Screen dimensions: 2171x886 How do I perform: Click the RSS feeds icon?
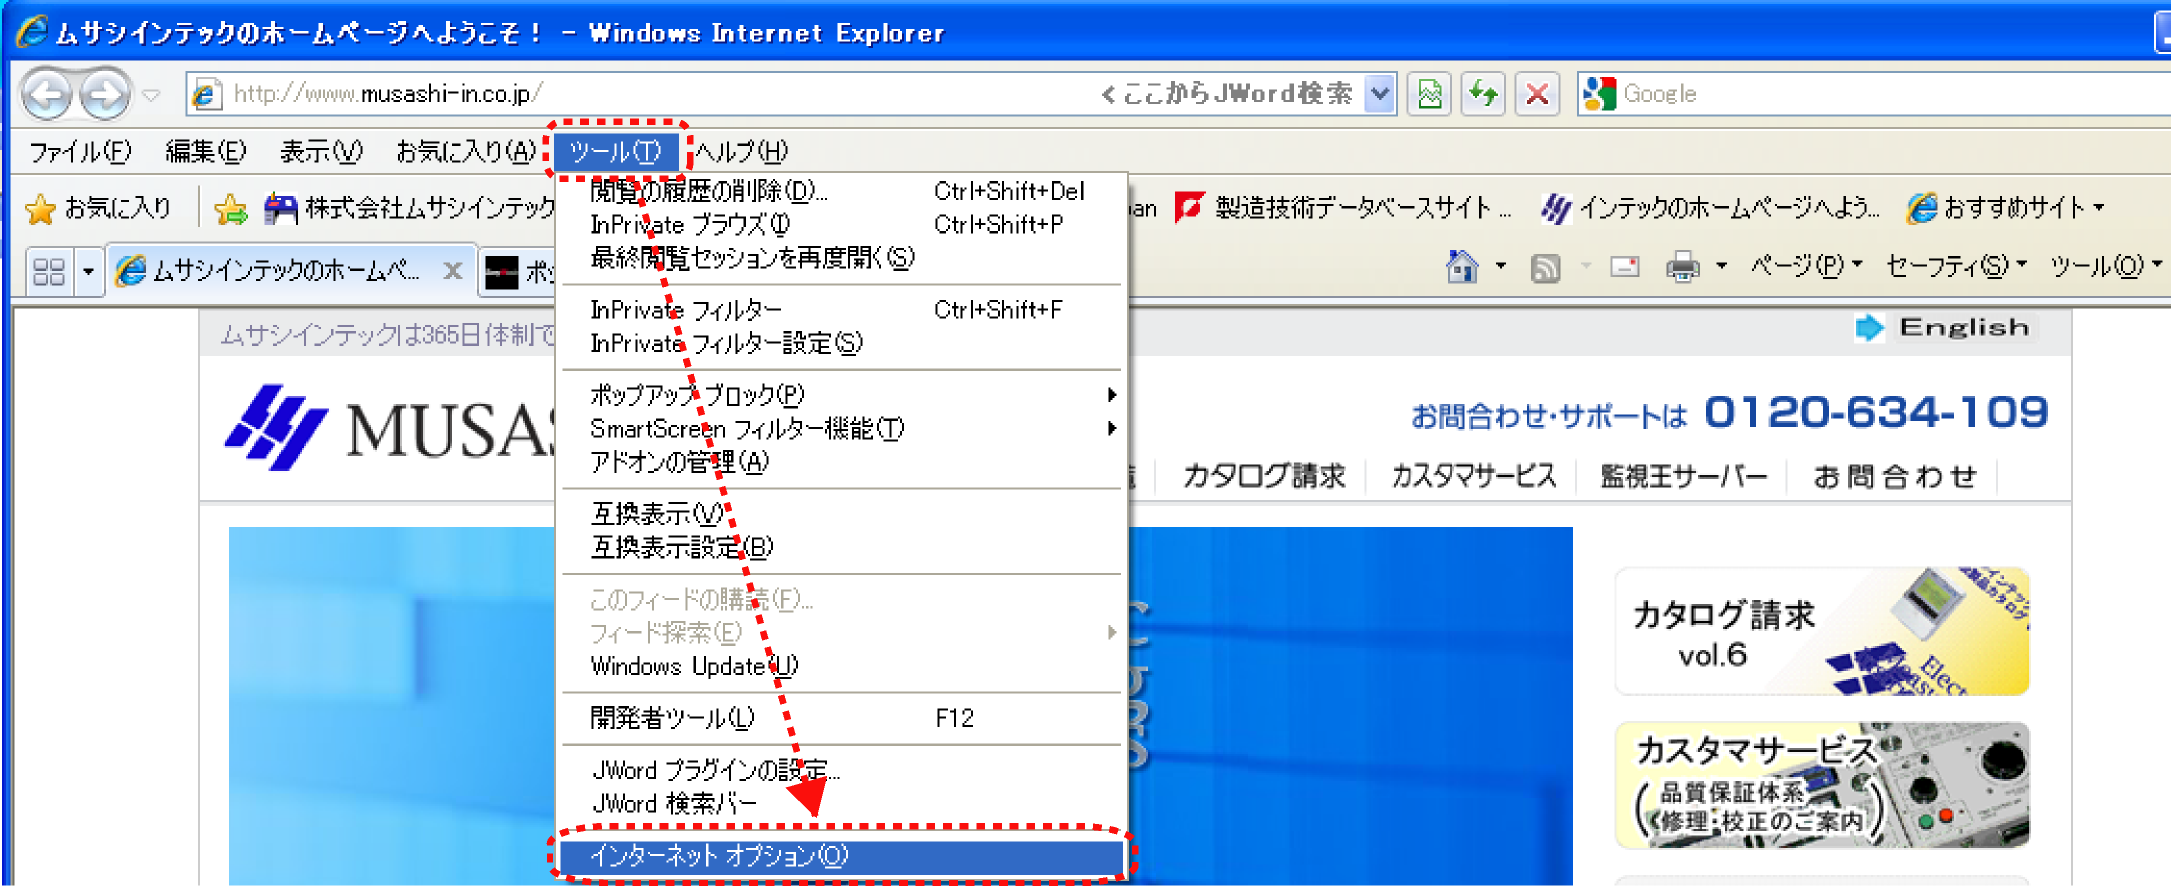point(1545,267)
